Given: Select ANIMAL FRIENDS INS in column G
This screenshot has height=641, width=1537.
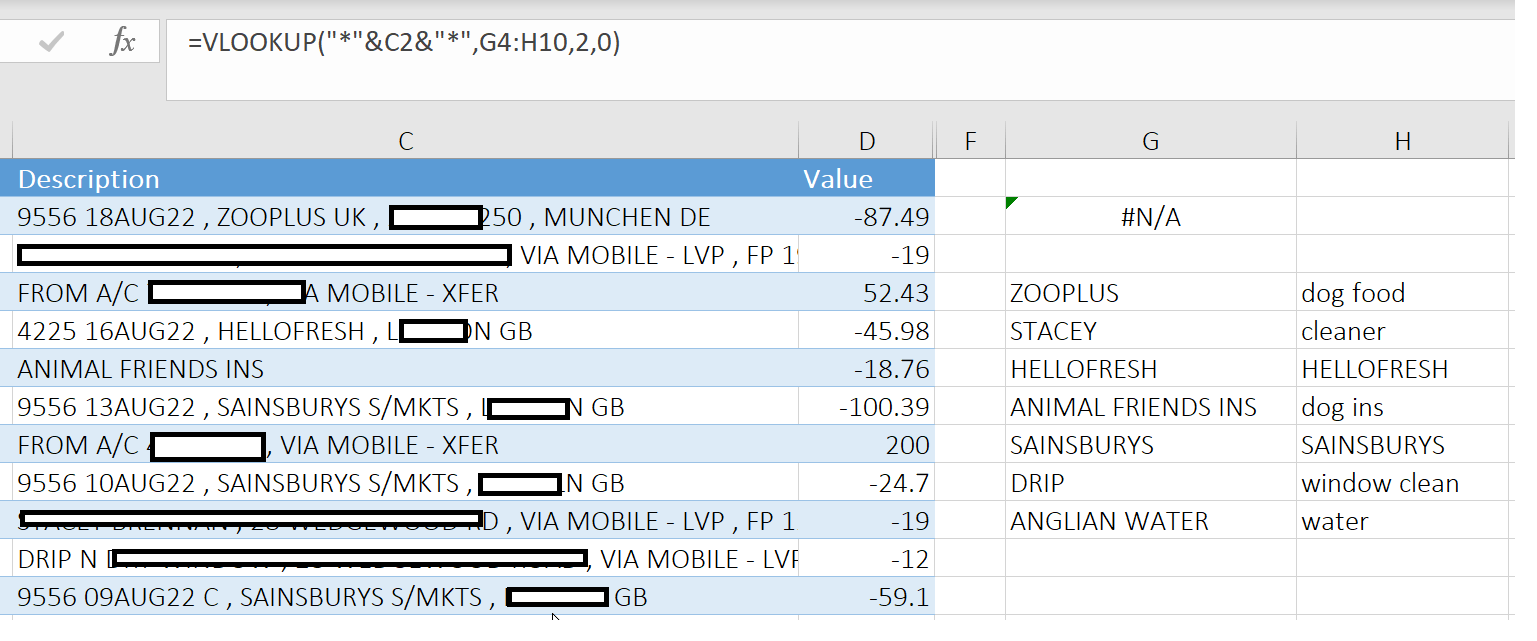Looking at the screenshot, I should 1150,407.
